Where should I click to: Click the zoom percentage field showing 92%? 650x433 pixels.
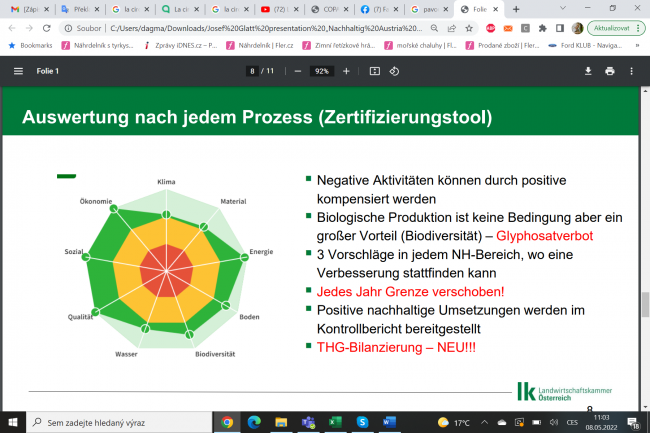[322, 71]
